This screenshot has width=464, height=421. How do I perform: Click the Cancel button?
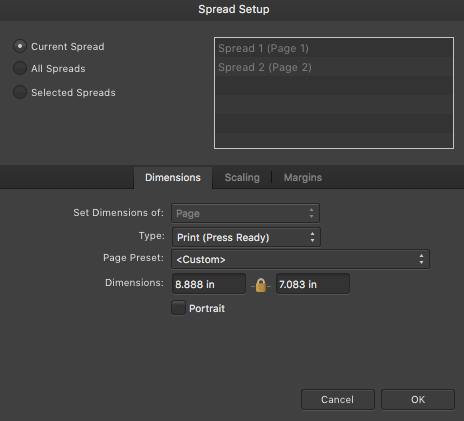point(338,399)
